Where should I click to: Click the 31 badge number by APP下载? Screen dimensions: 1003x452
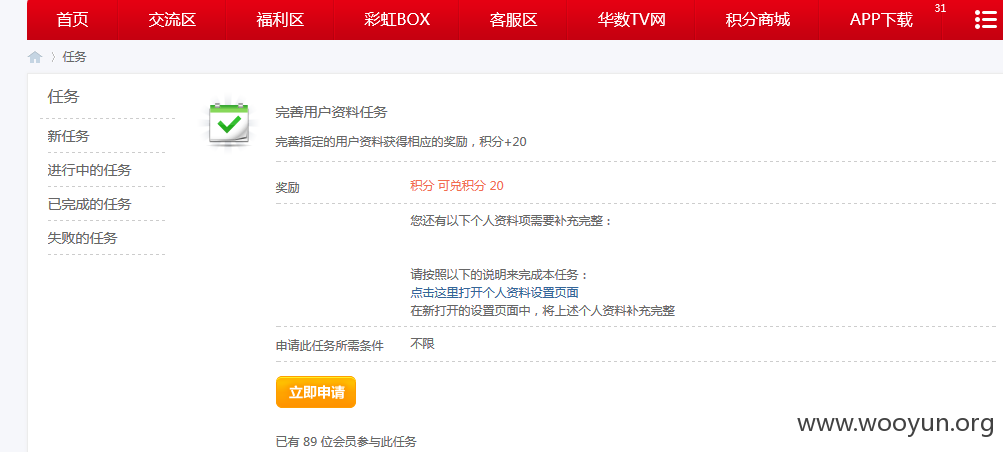tap(940, 8)
